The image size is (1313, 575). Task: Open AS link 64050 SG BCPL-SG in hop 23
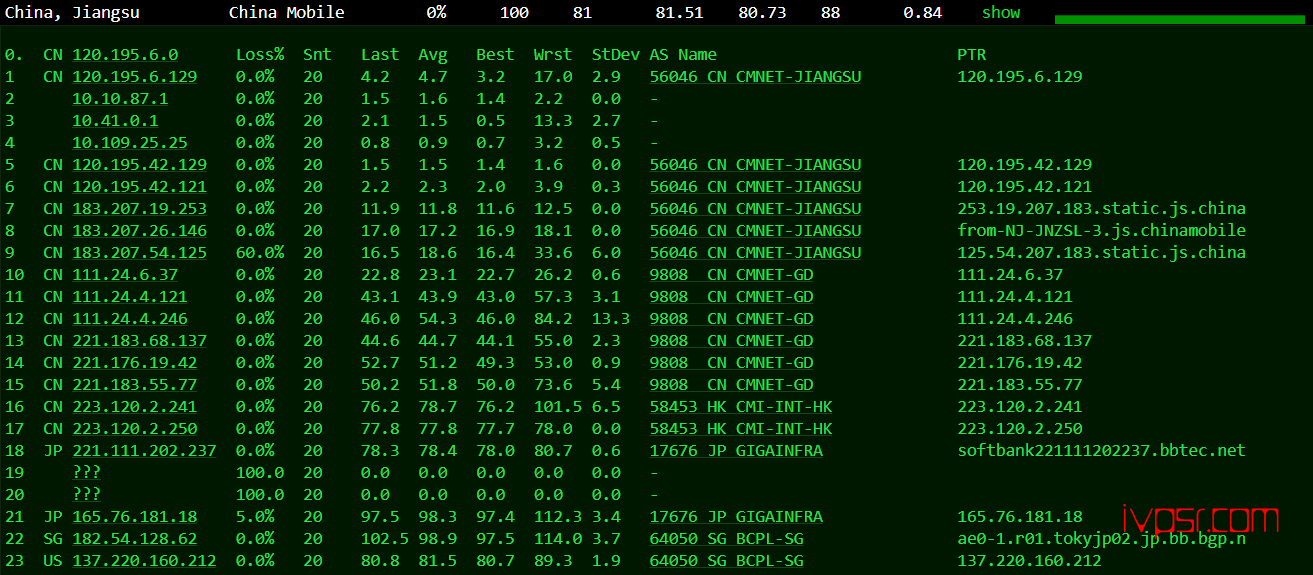726,561
